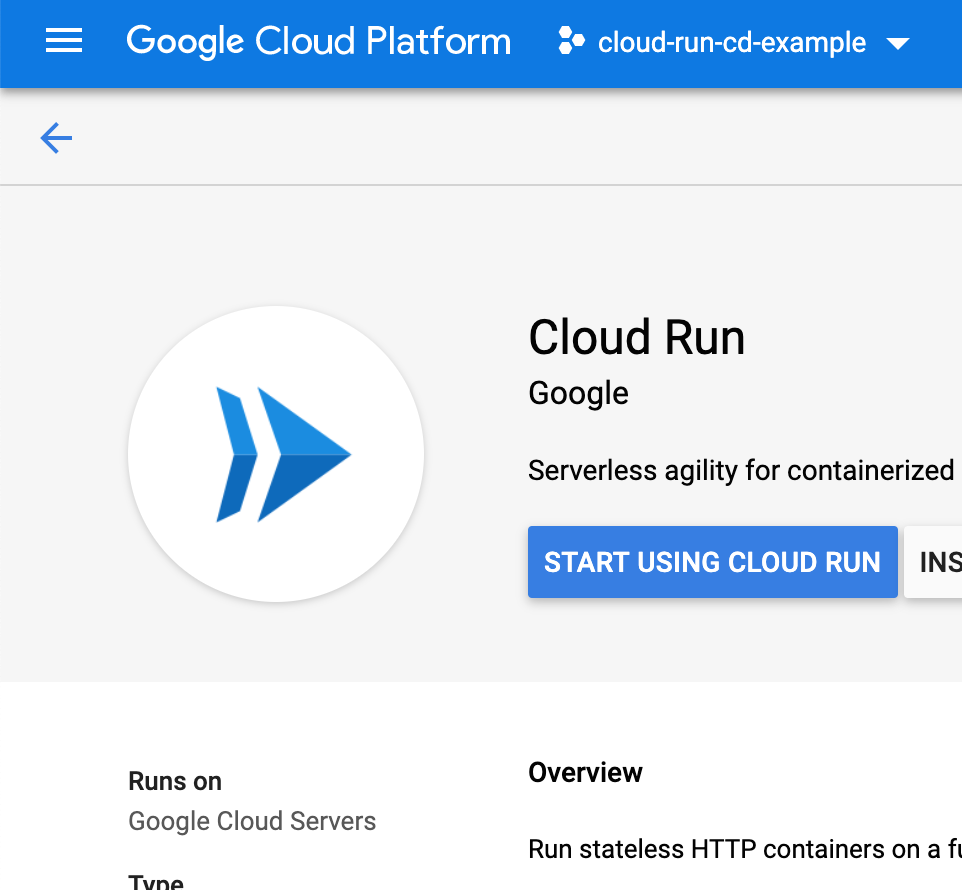Open the hamburger navigation menu
Image resolution: width=962 pixels, height=890 pixels.
coord(64,40)
